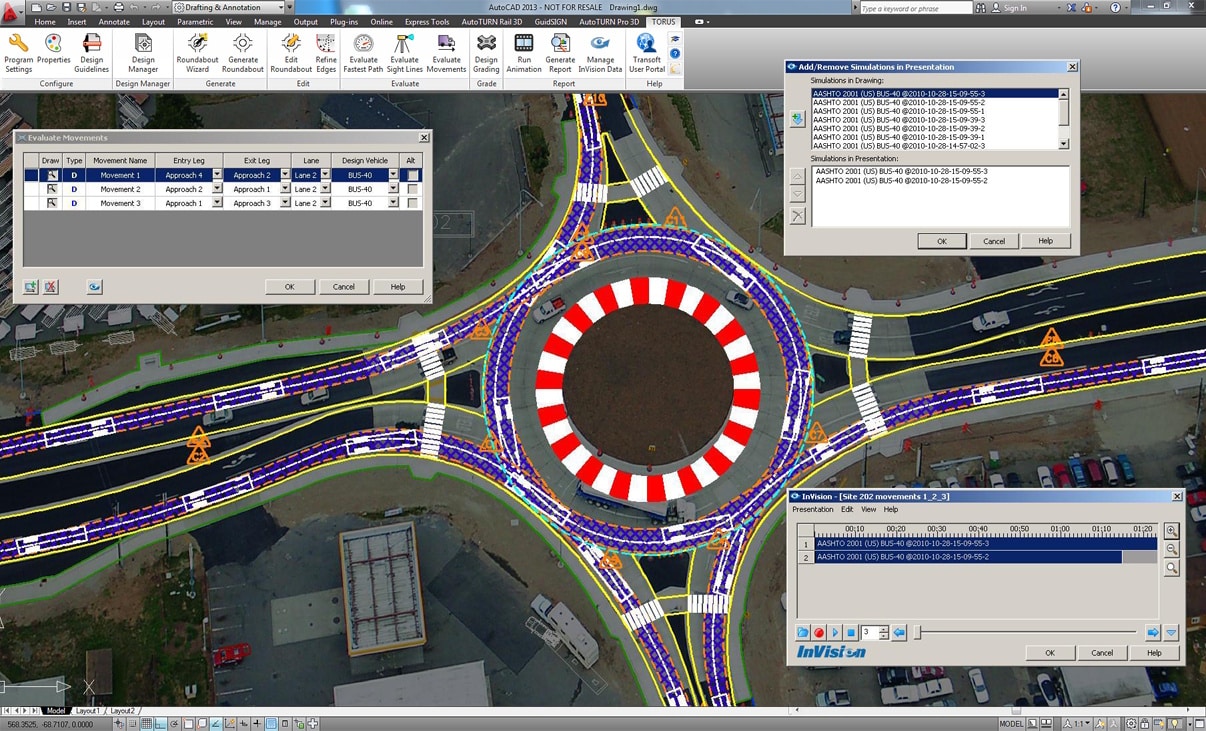Open the Presentation menu in InVision
Image resolution: width=1206 pixels, height=731 pixels.
[812, 510]
